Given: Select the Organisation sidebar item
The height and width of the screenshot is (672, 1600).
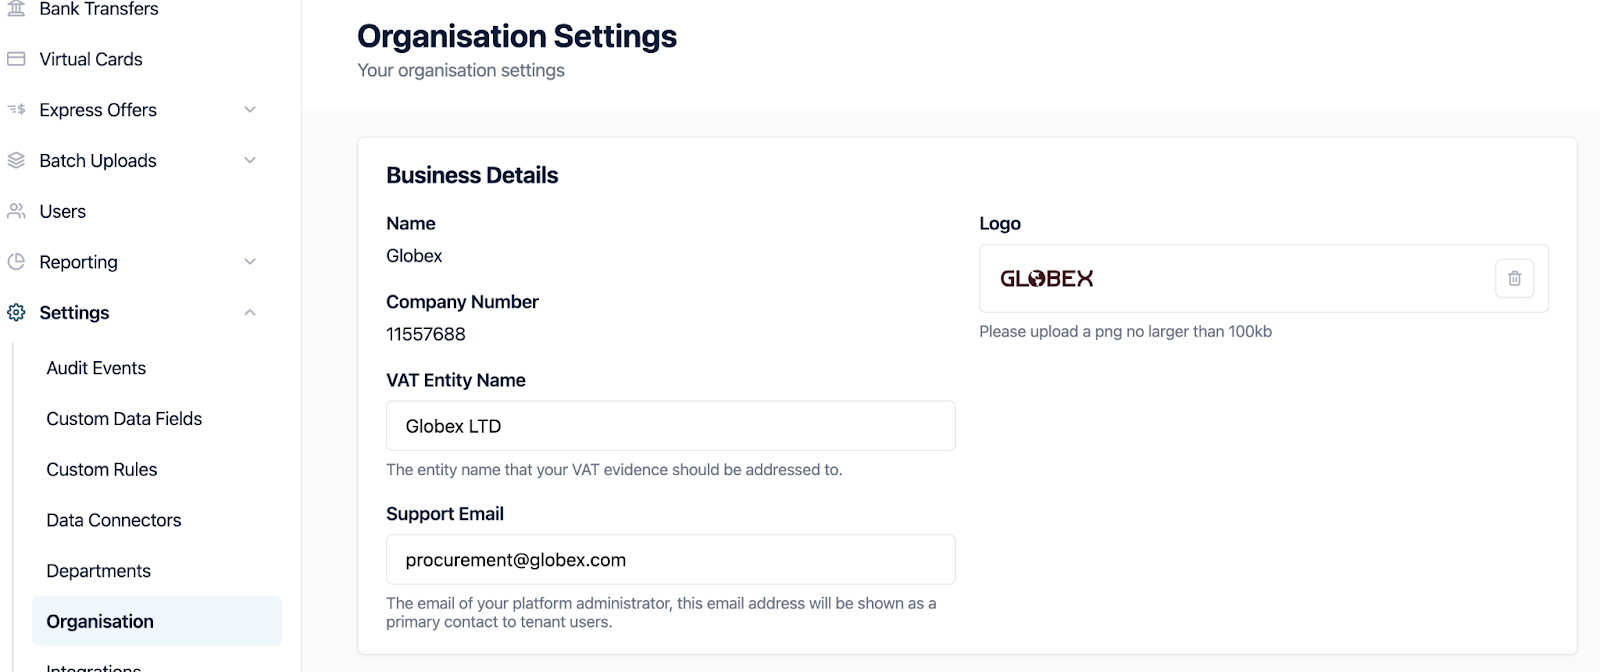Looking at the screenshot, I should pos(100,622).
